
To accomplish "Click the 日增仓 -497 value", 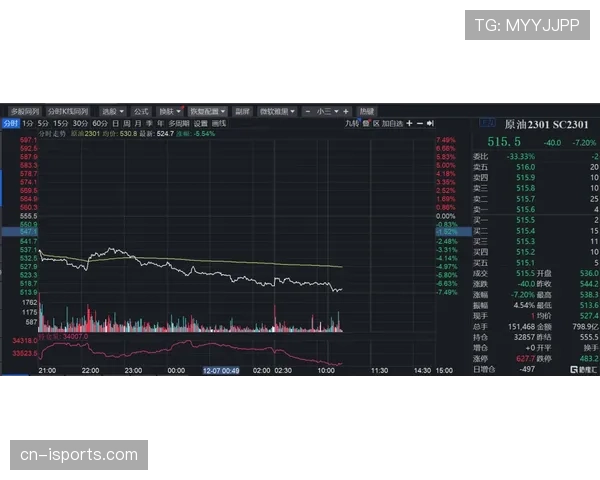I will tap(527, 369).
